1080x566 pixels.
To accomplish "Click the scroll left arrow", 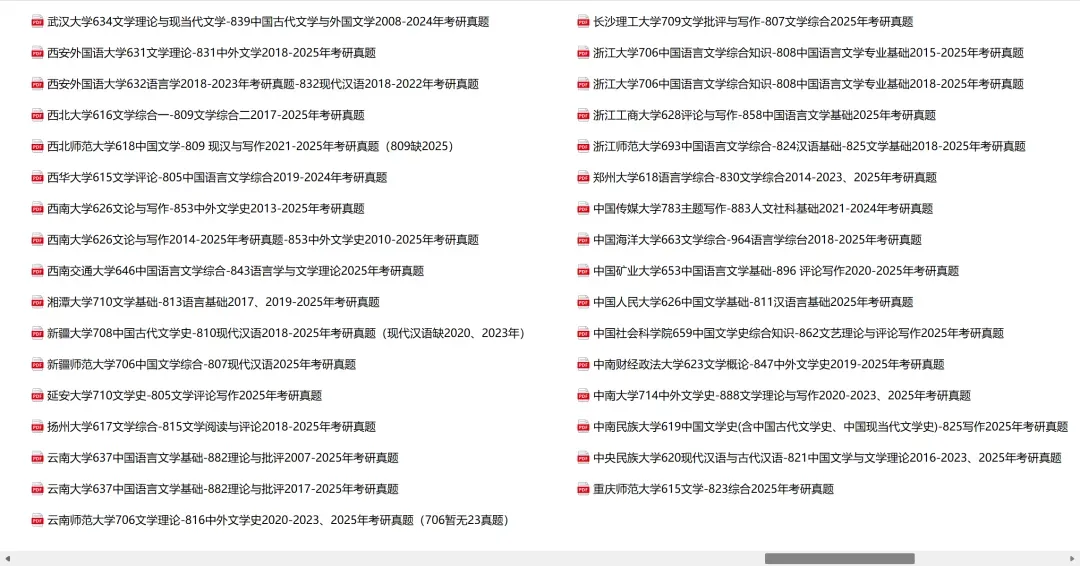I will pos(7,558).
